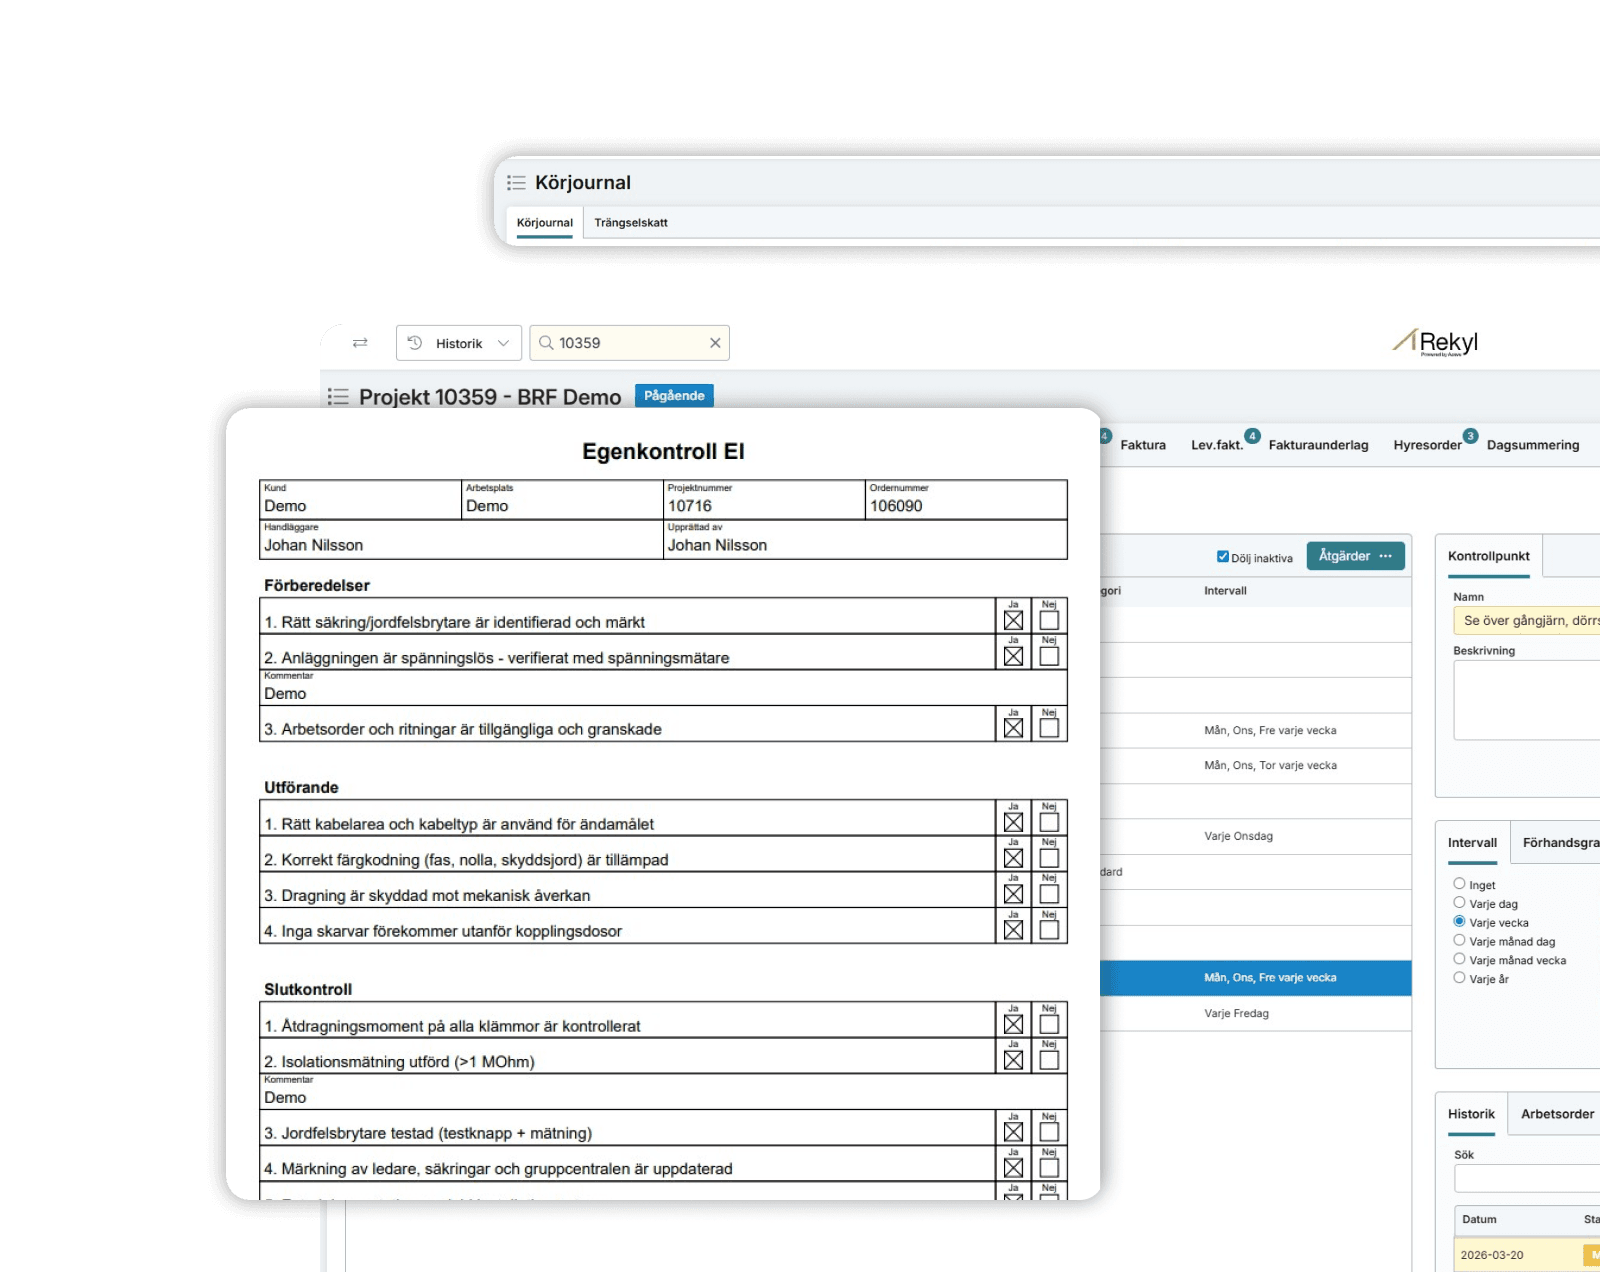This screenshot has height=1272, width=1600.
Task: Click the Rekyl logo
Action: (x=1436, y=342)
